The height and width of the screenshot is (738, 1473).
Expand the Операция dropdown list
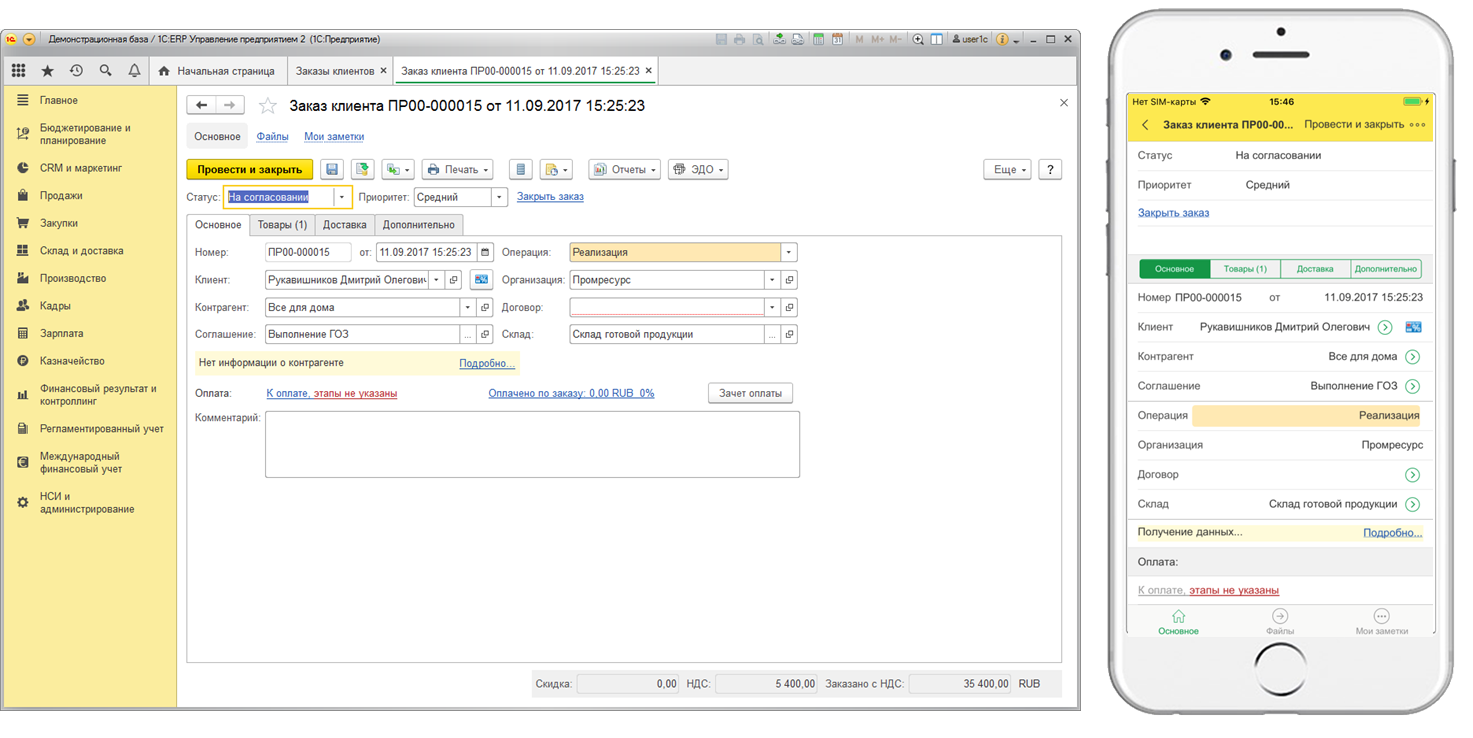[788, 253]
